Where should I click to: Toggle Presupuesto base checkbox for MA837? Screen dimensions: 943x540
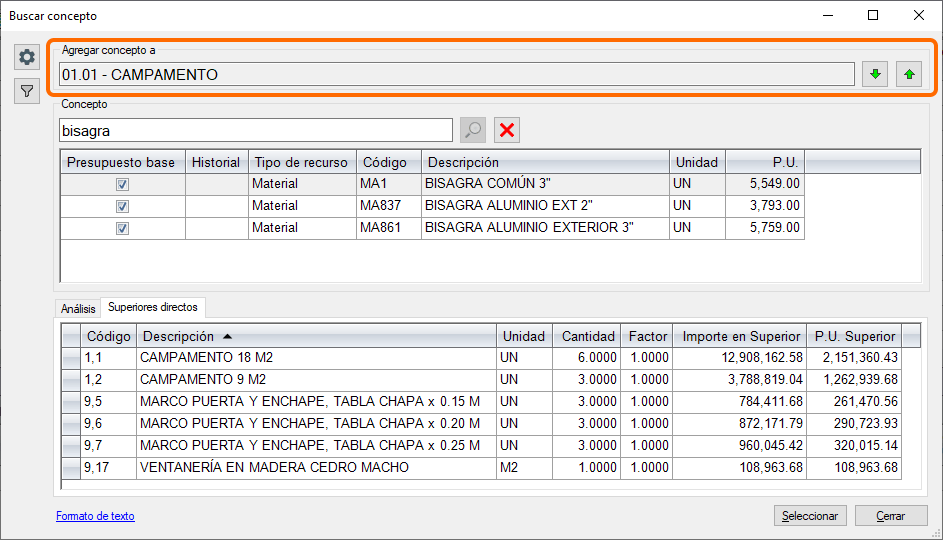[x=122, y=206]
